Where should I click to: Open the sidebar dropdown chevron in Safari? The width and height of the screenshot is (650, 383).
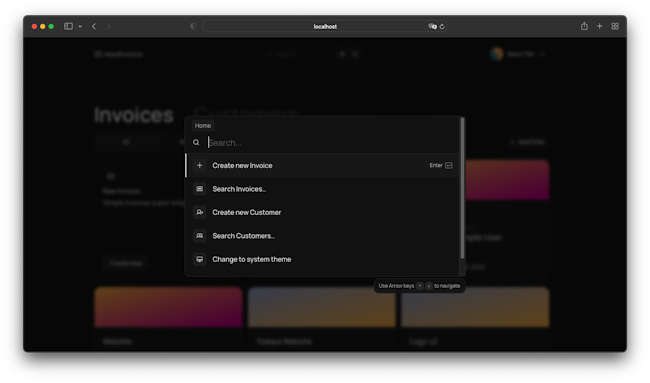pos(80,27)
